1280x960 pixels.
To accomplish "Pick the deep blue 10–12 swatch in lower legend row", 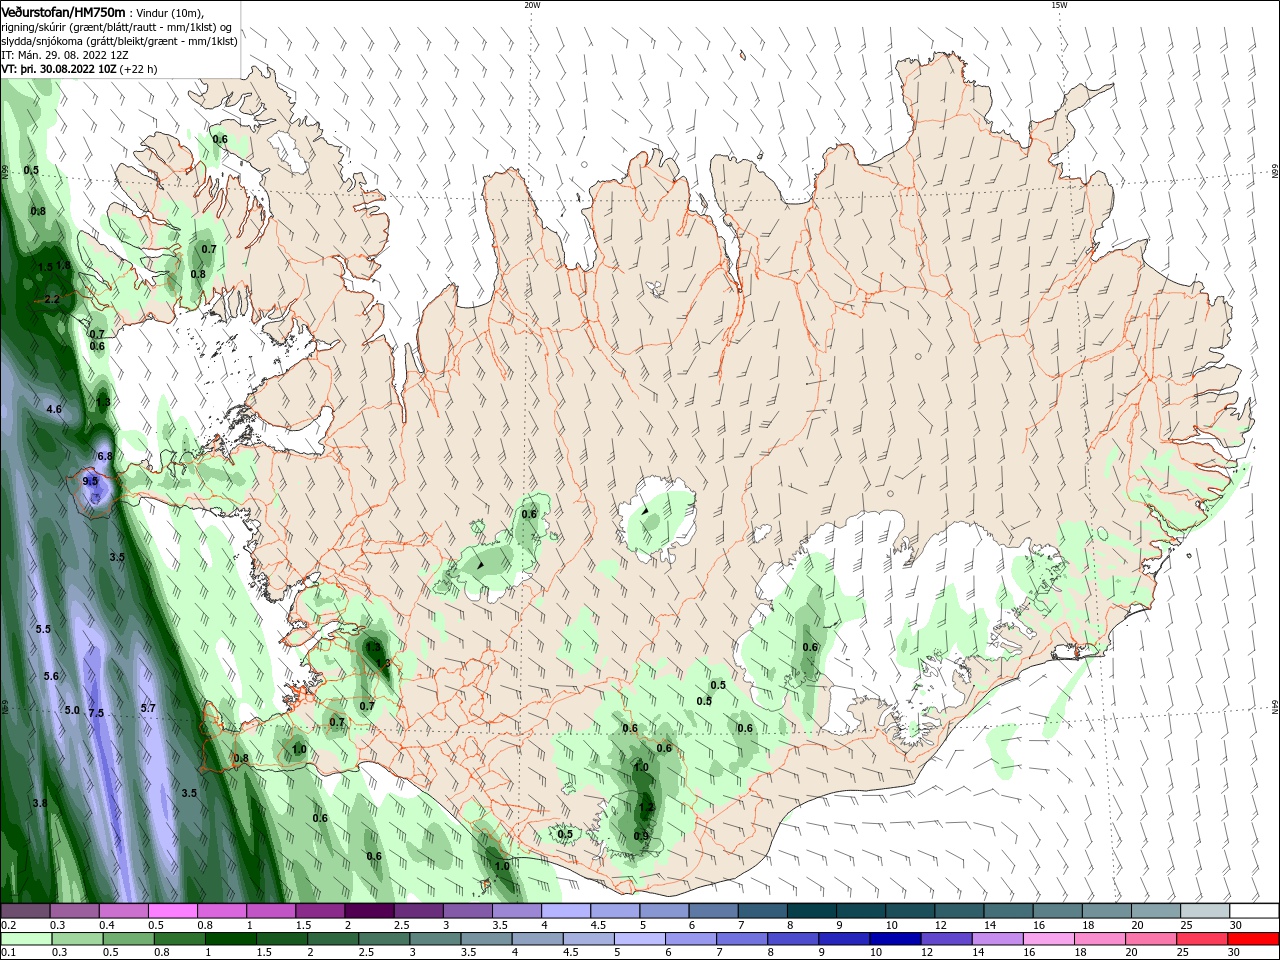I will (x=895, y=939).
